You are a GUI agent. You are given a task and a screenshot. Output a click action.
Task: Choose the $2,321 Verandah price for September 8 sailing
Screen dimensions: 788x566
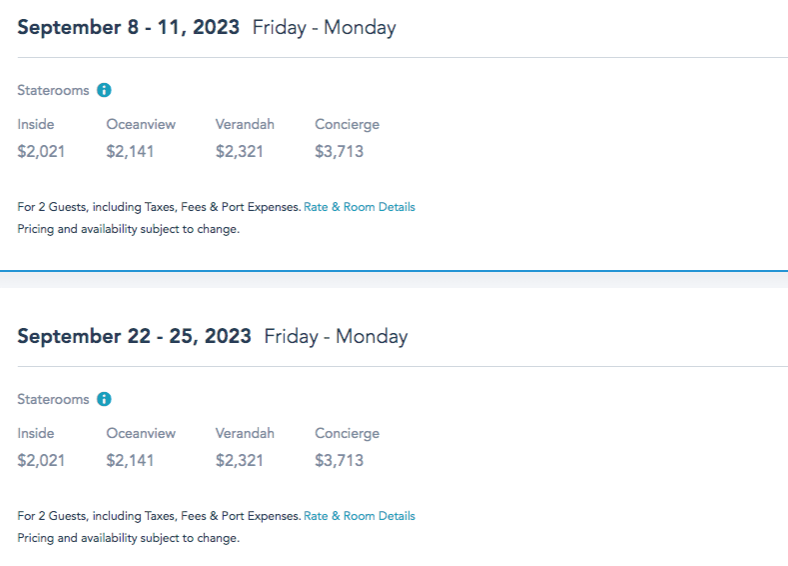coord(241,152)
